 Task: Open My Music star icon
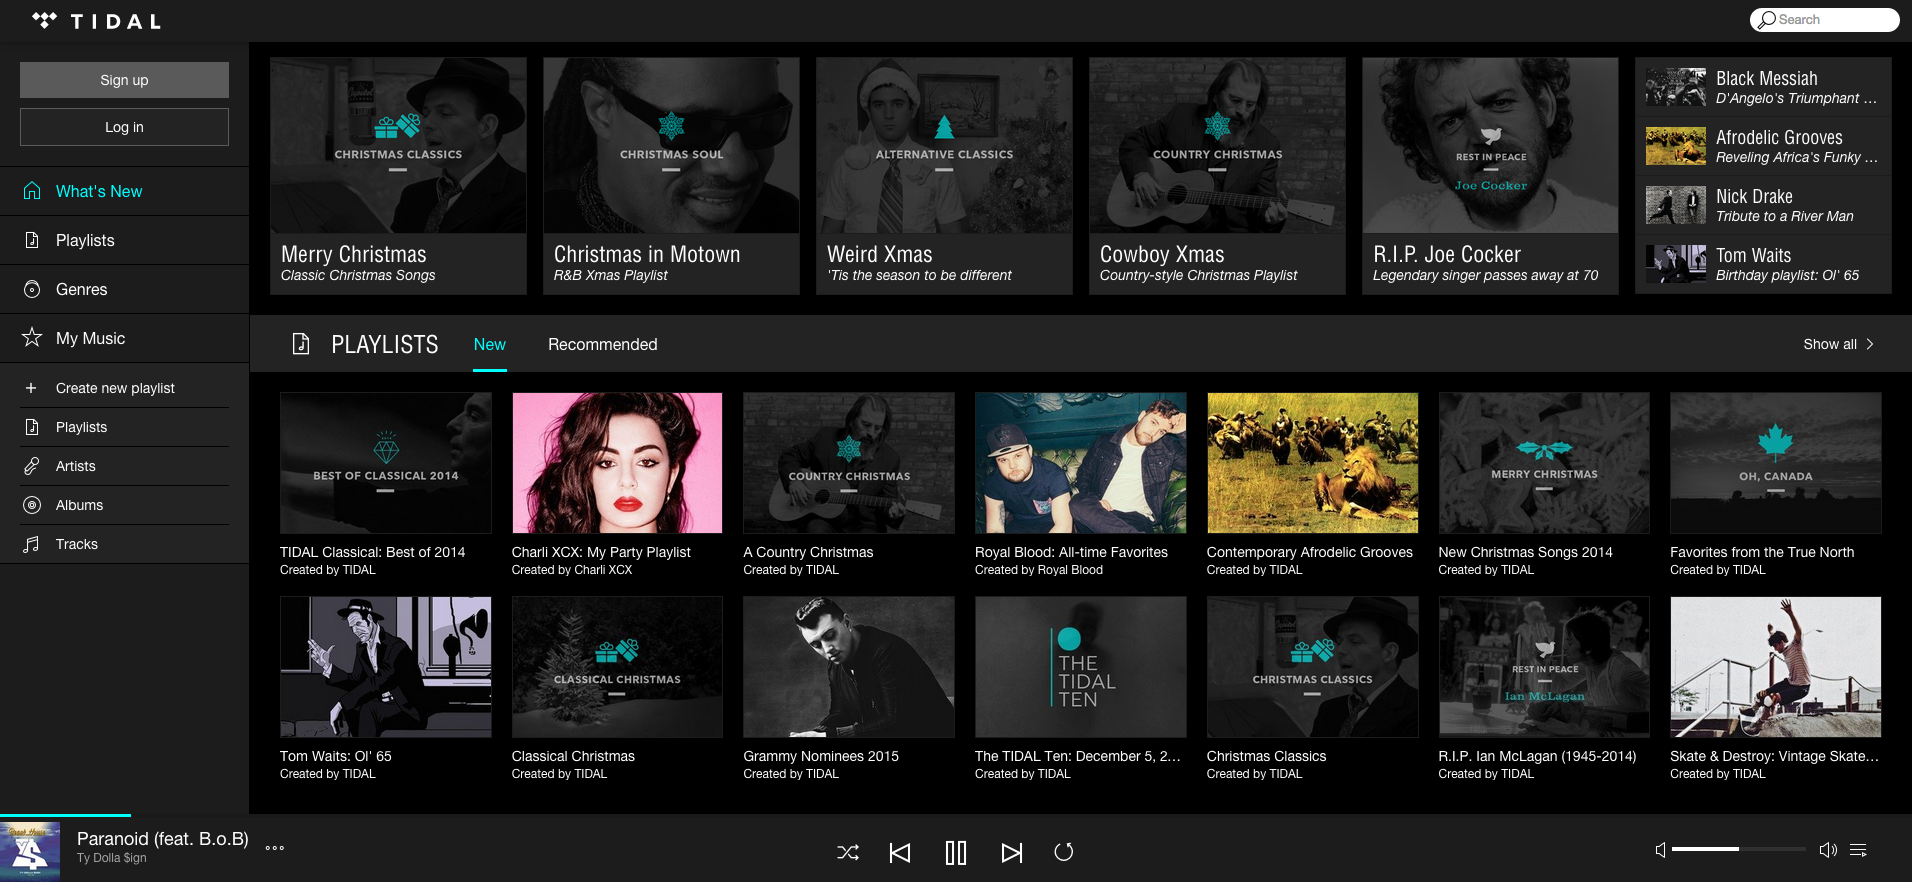click(x=32, y=338)
